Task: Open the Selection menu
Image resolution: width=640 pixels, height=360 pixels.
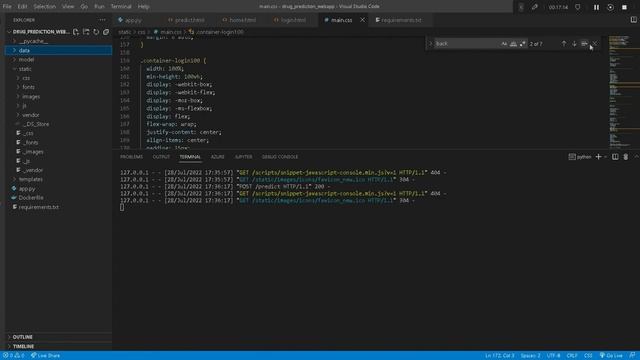Action: click(x=44, y=7)
